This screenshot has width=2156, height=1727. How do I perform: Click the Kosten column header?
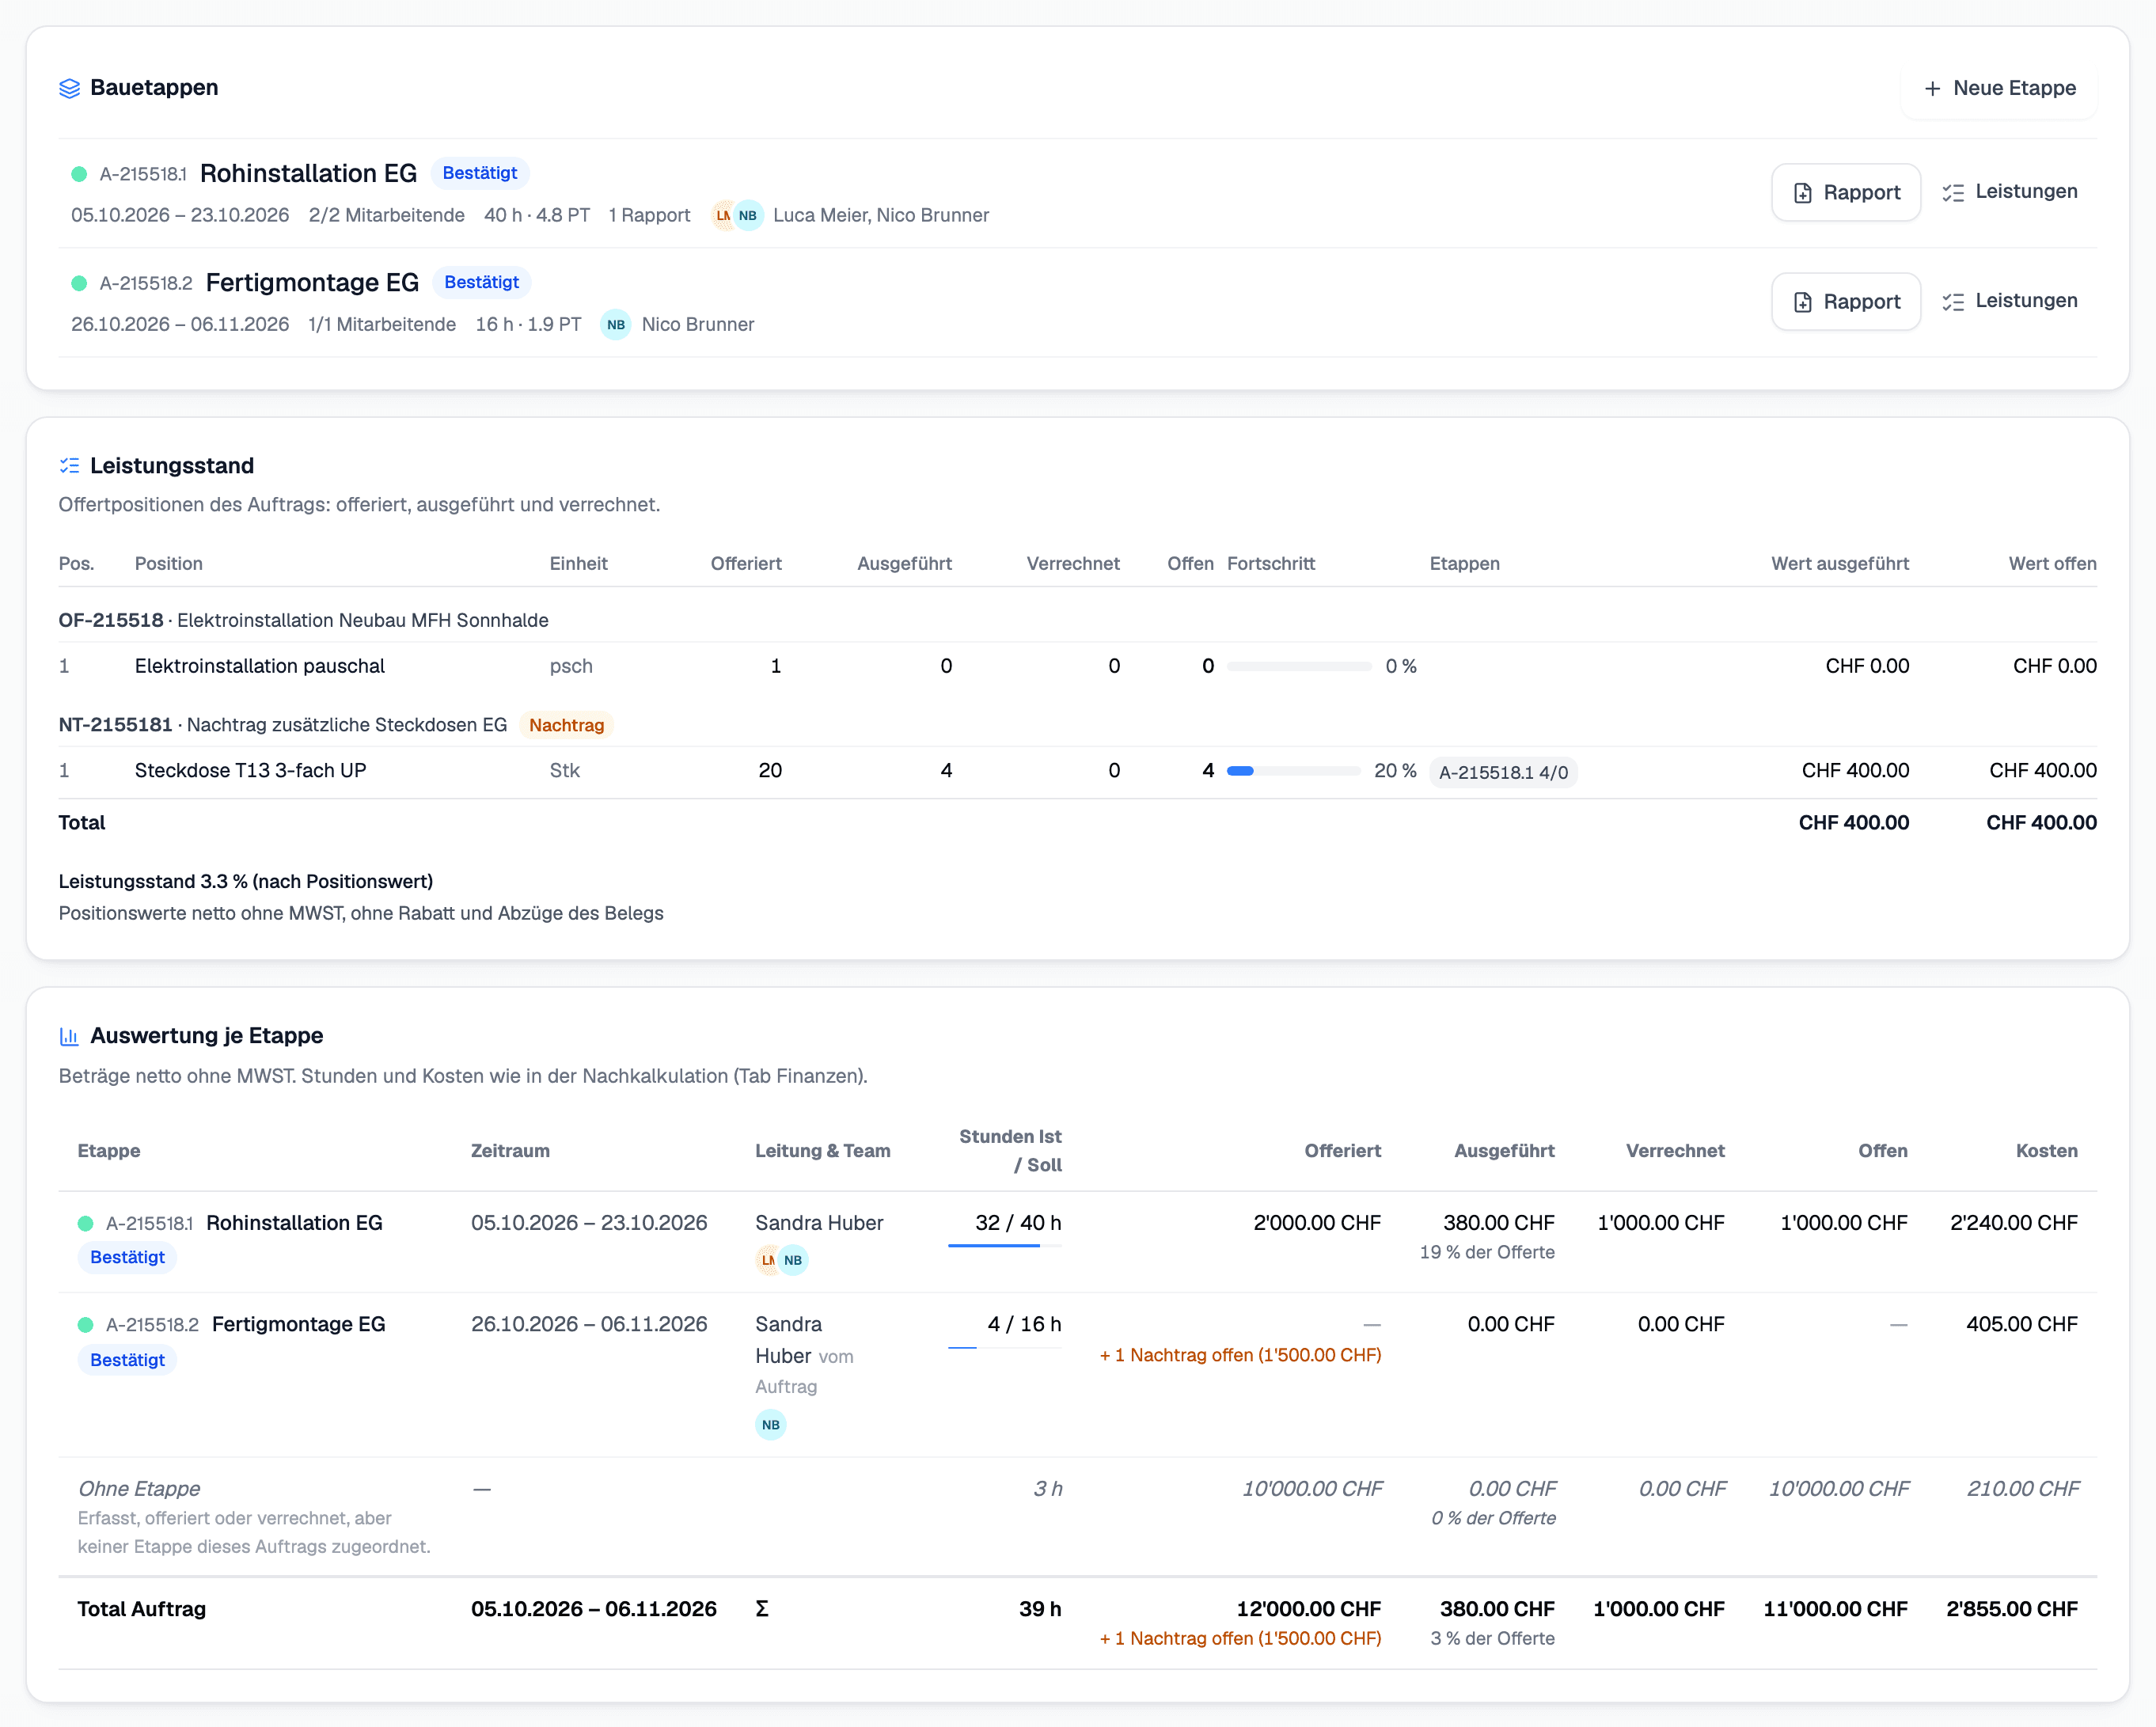point(2046,1151)
